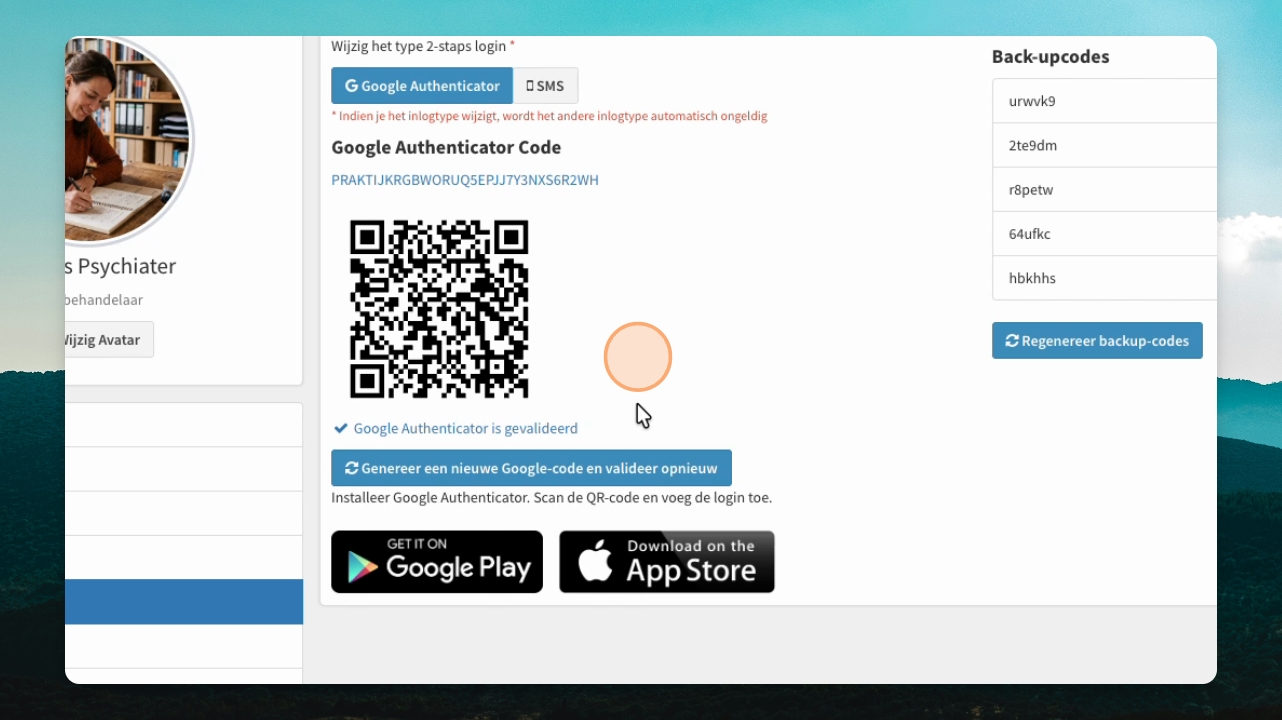Click the 'Back-upcodes' heading
Image resolution: width=1282 pixels, height=720 pixels.
tap(1050, 57)
